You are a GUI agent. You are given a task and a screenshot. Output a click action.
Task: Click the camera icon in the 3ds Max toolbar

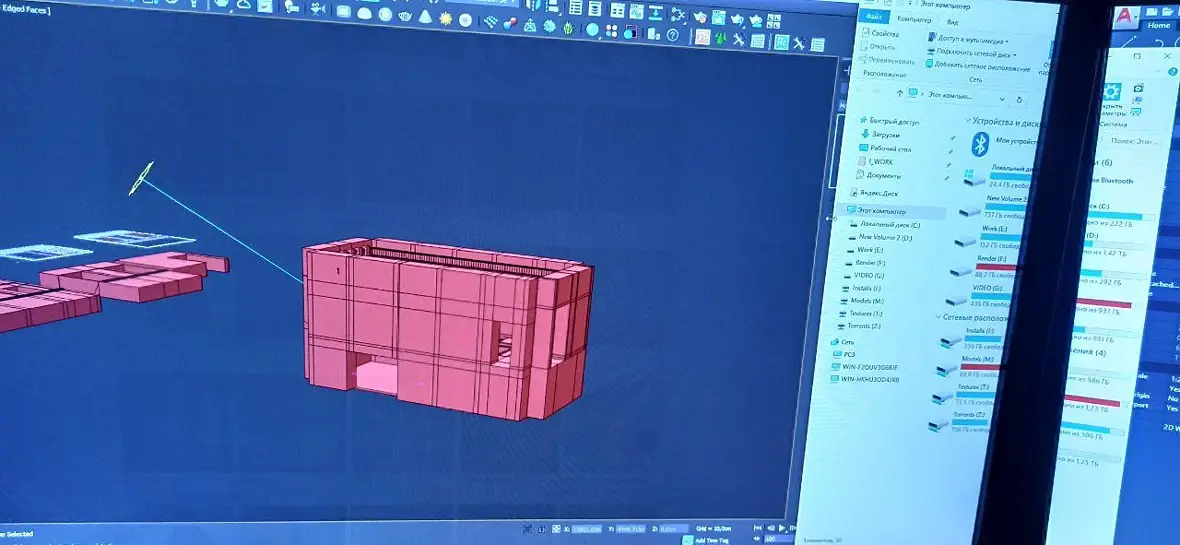coord(318,8)
